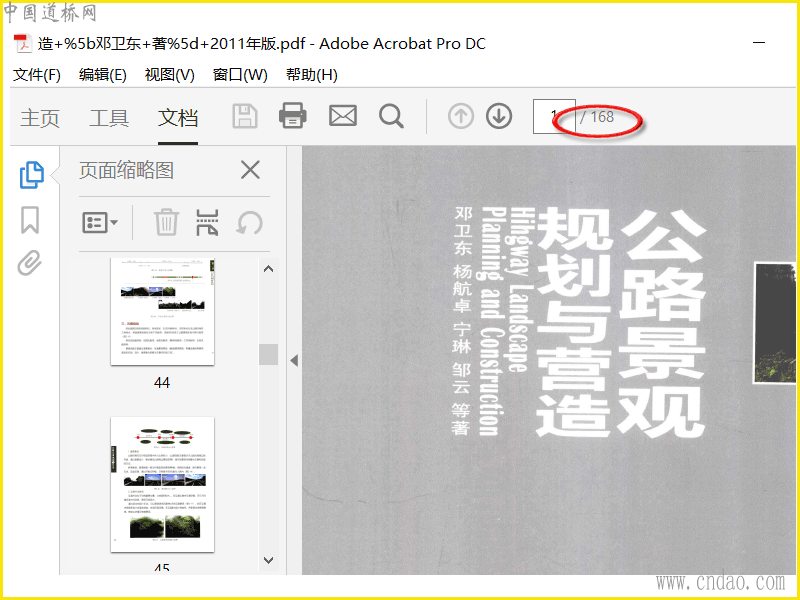Open thumbnail options dropdown menu
Viewport: 800px width, 600px height.
[100, 223]
